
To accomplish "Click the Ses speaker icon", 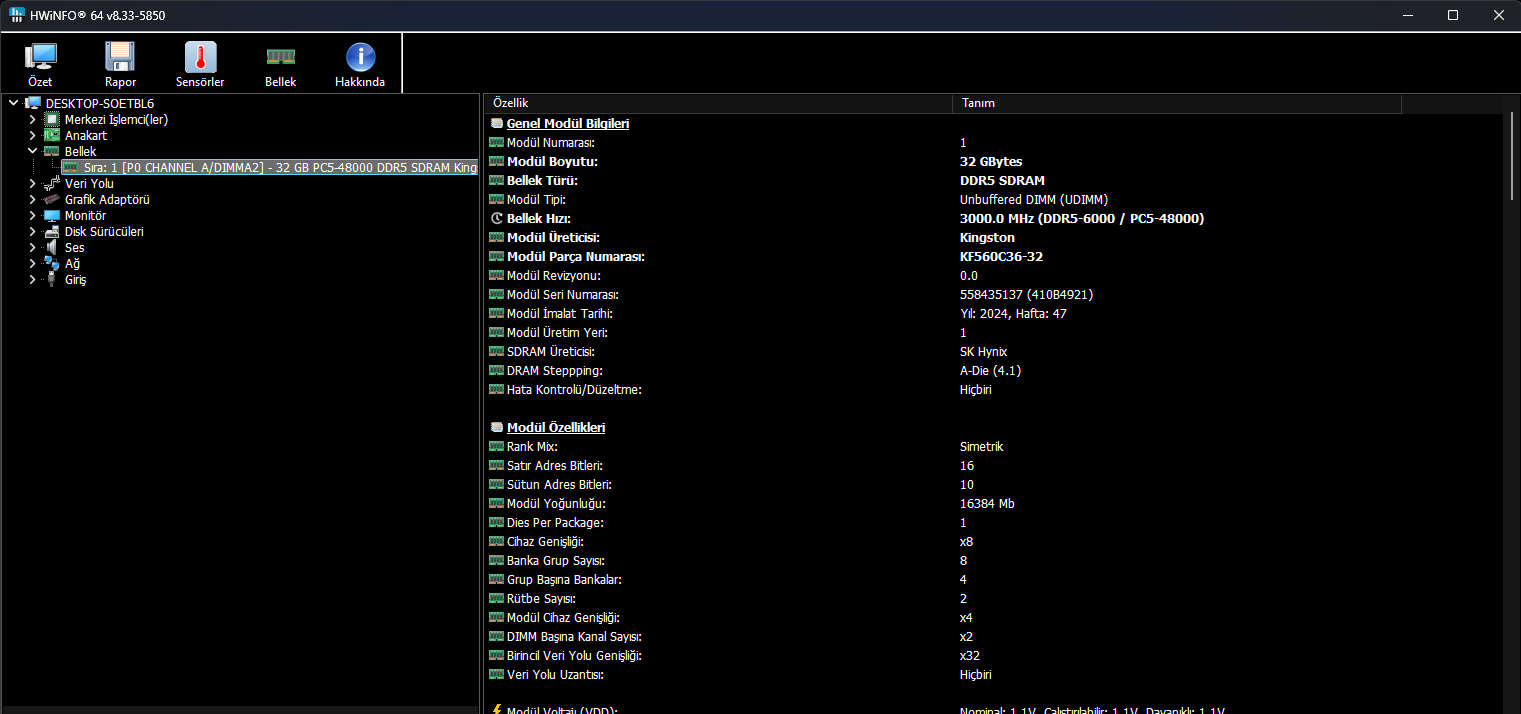I will [x=52, y=247].
